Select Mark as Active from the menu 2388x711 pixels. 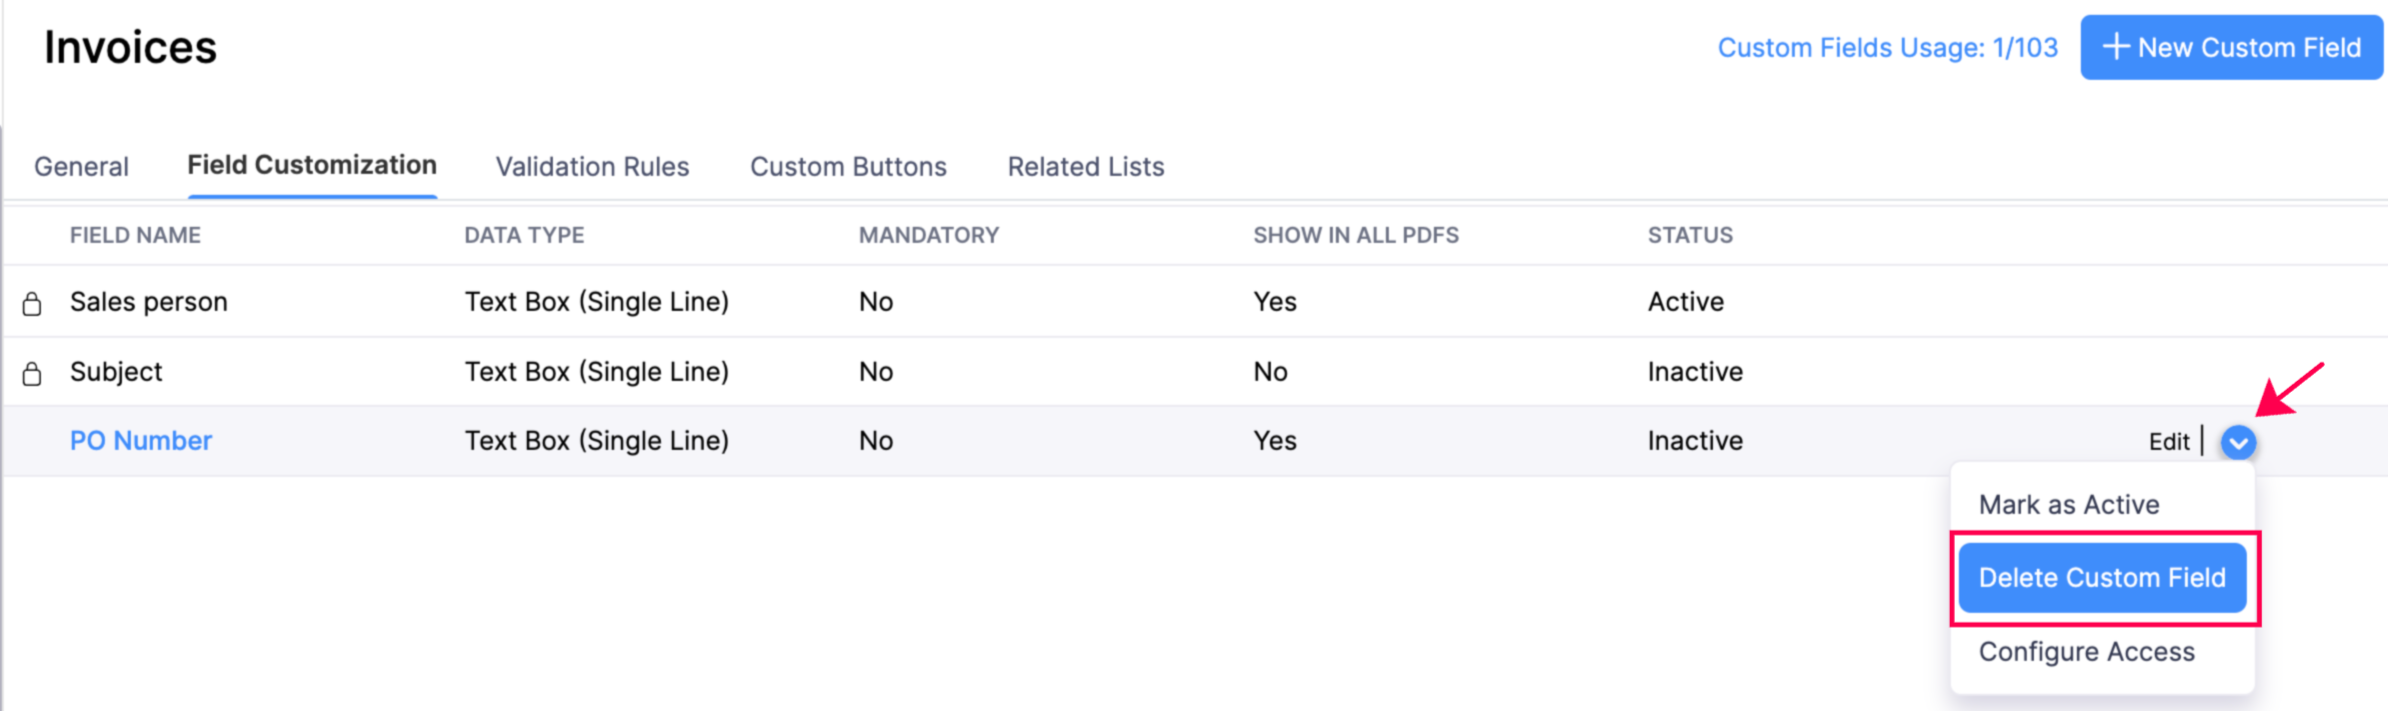[x=2068, y=504]
